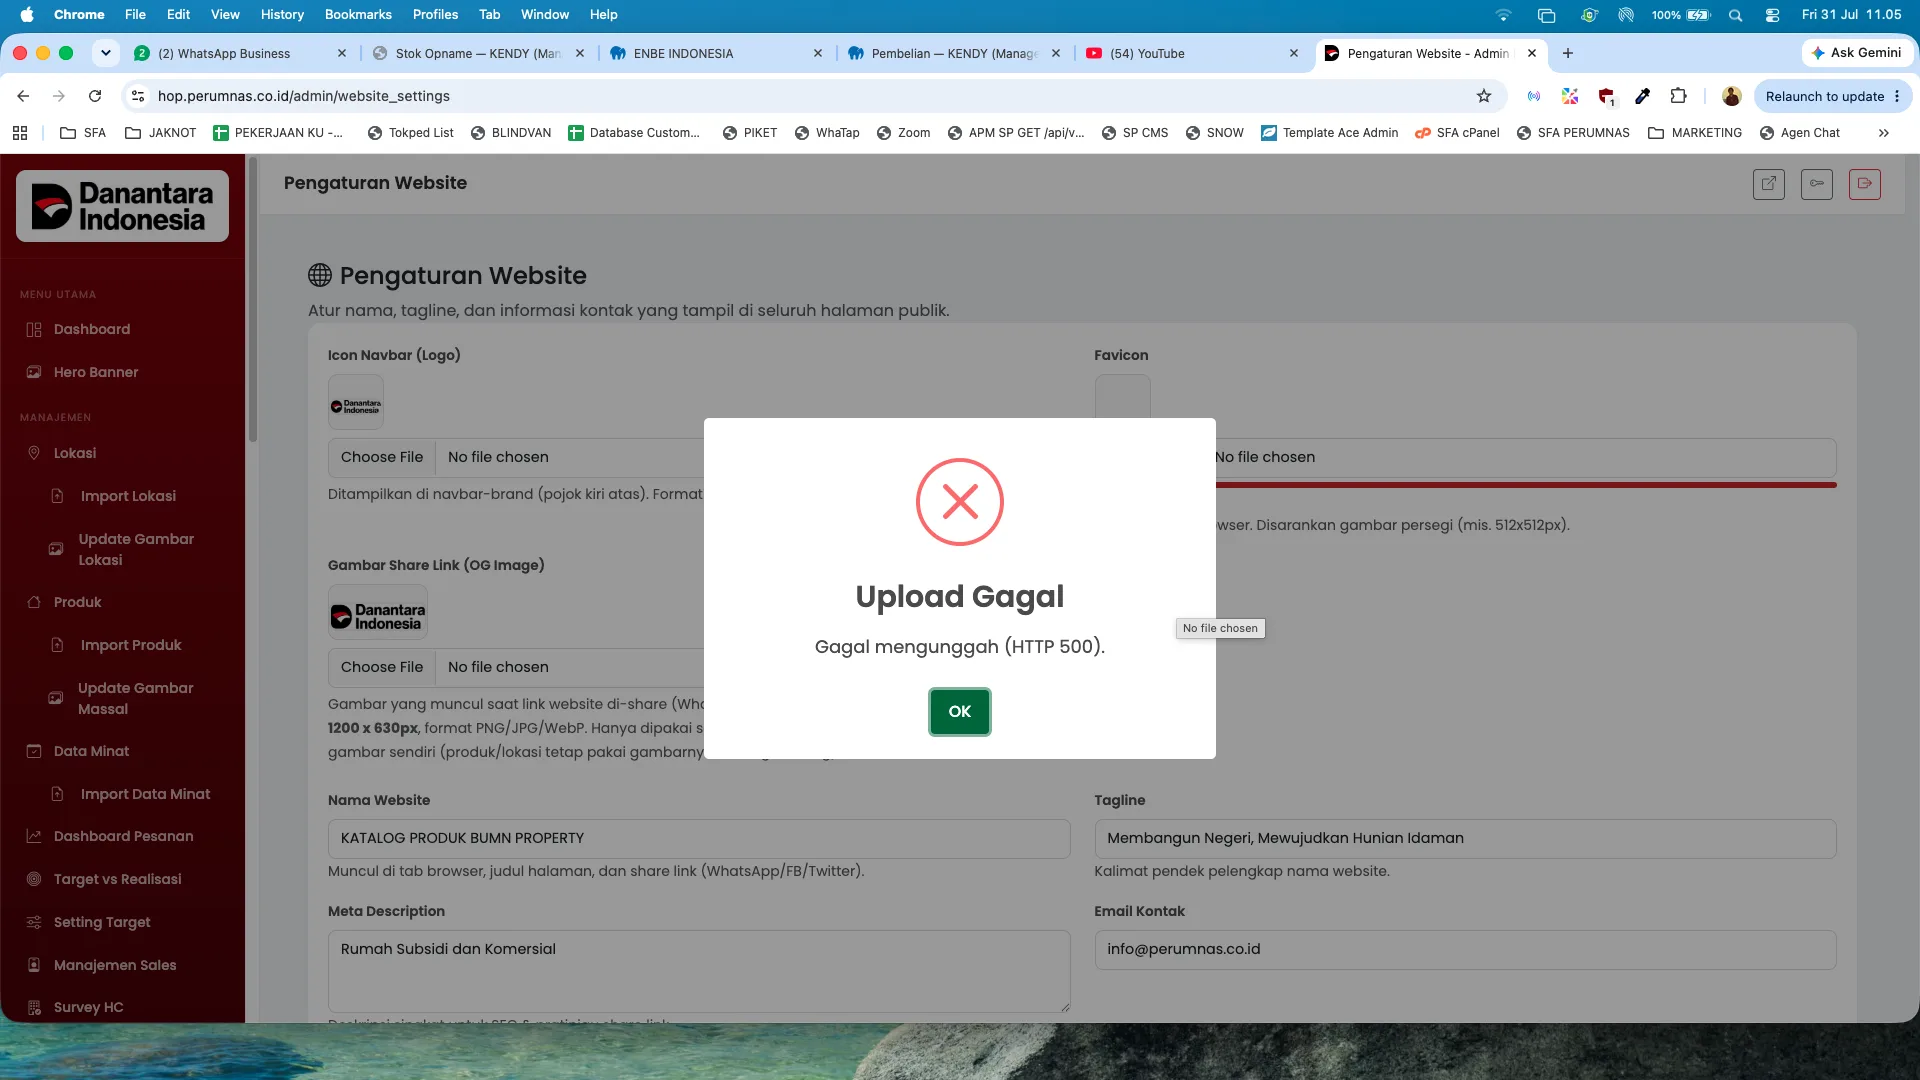Switch to the YouTube tab
This screenshot has height=1080, width=1920.
click(1192, 53)
